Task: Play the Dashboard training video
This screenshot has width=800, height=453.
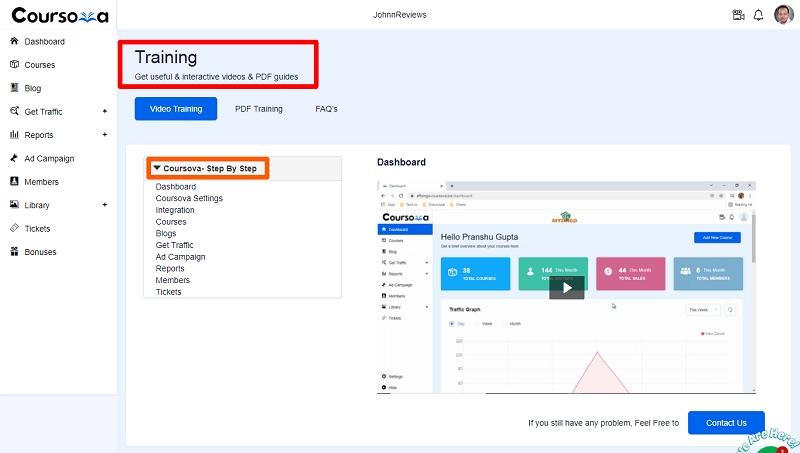Action: [x=567, y=288]
